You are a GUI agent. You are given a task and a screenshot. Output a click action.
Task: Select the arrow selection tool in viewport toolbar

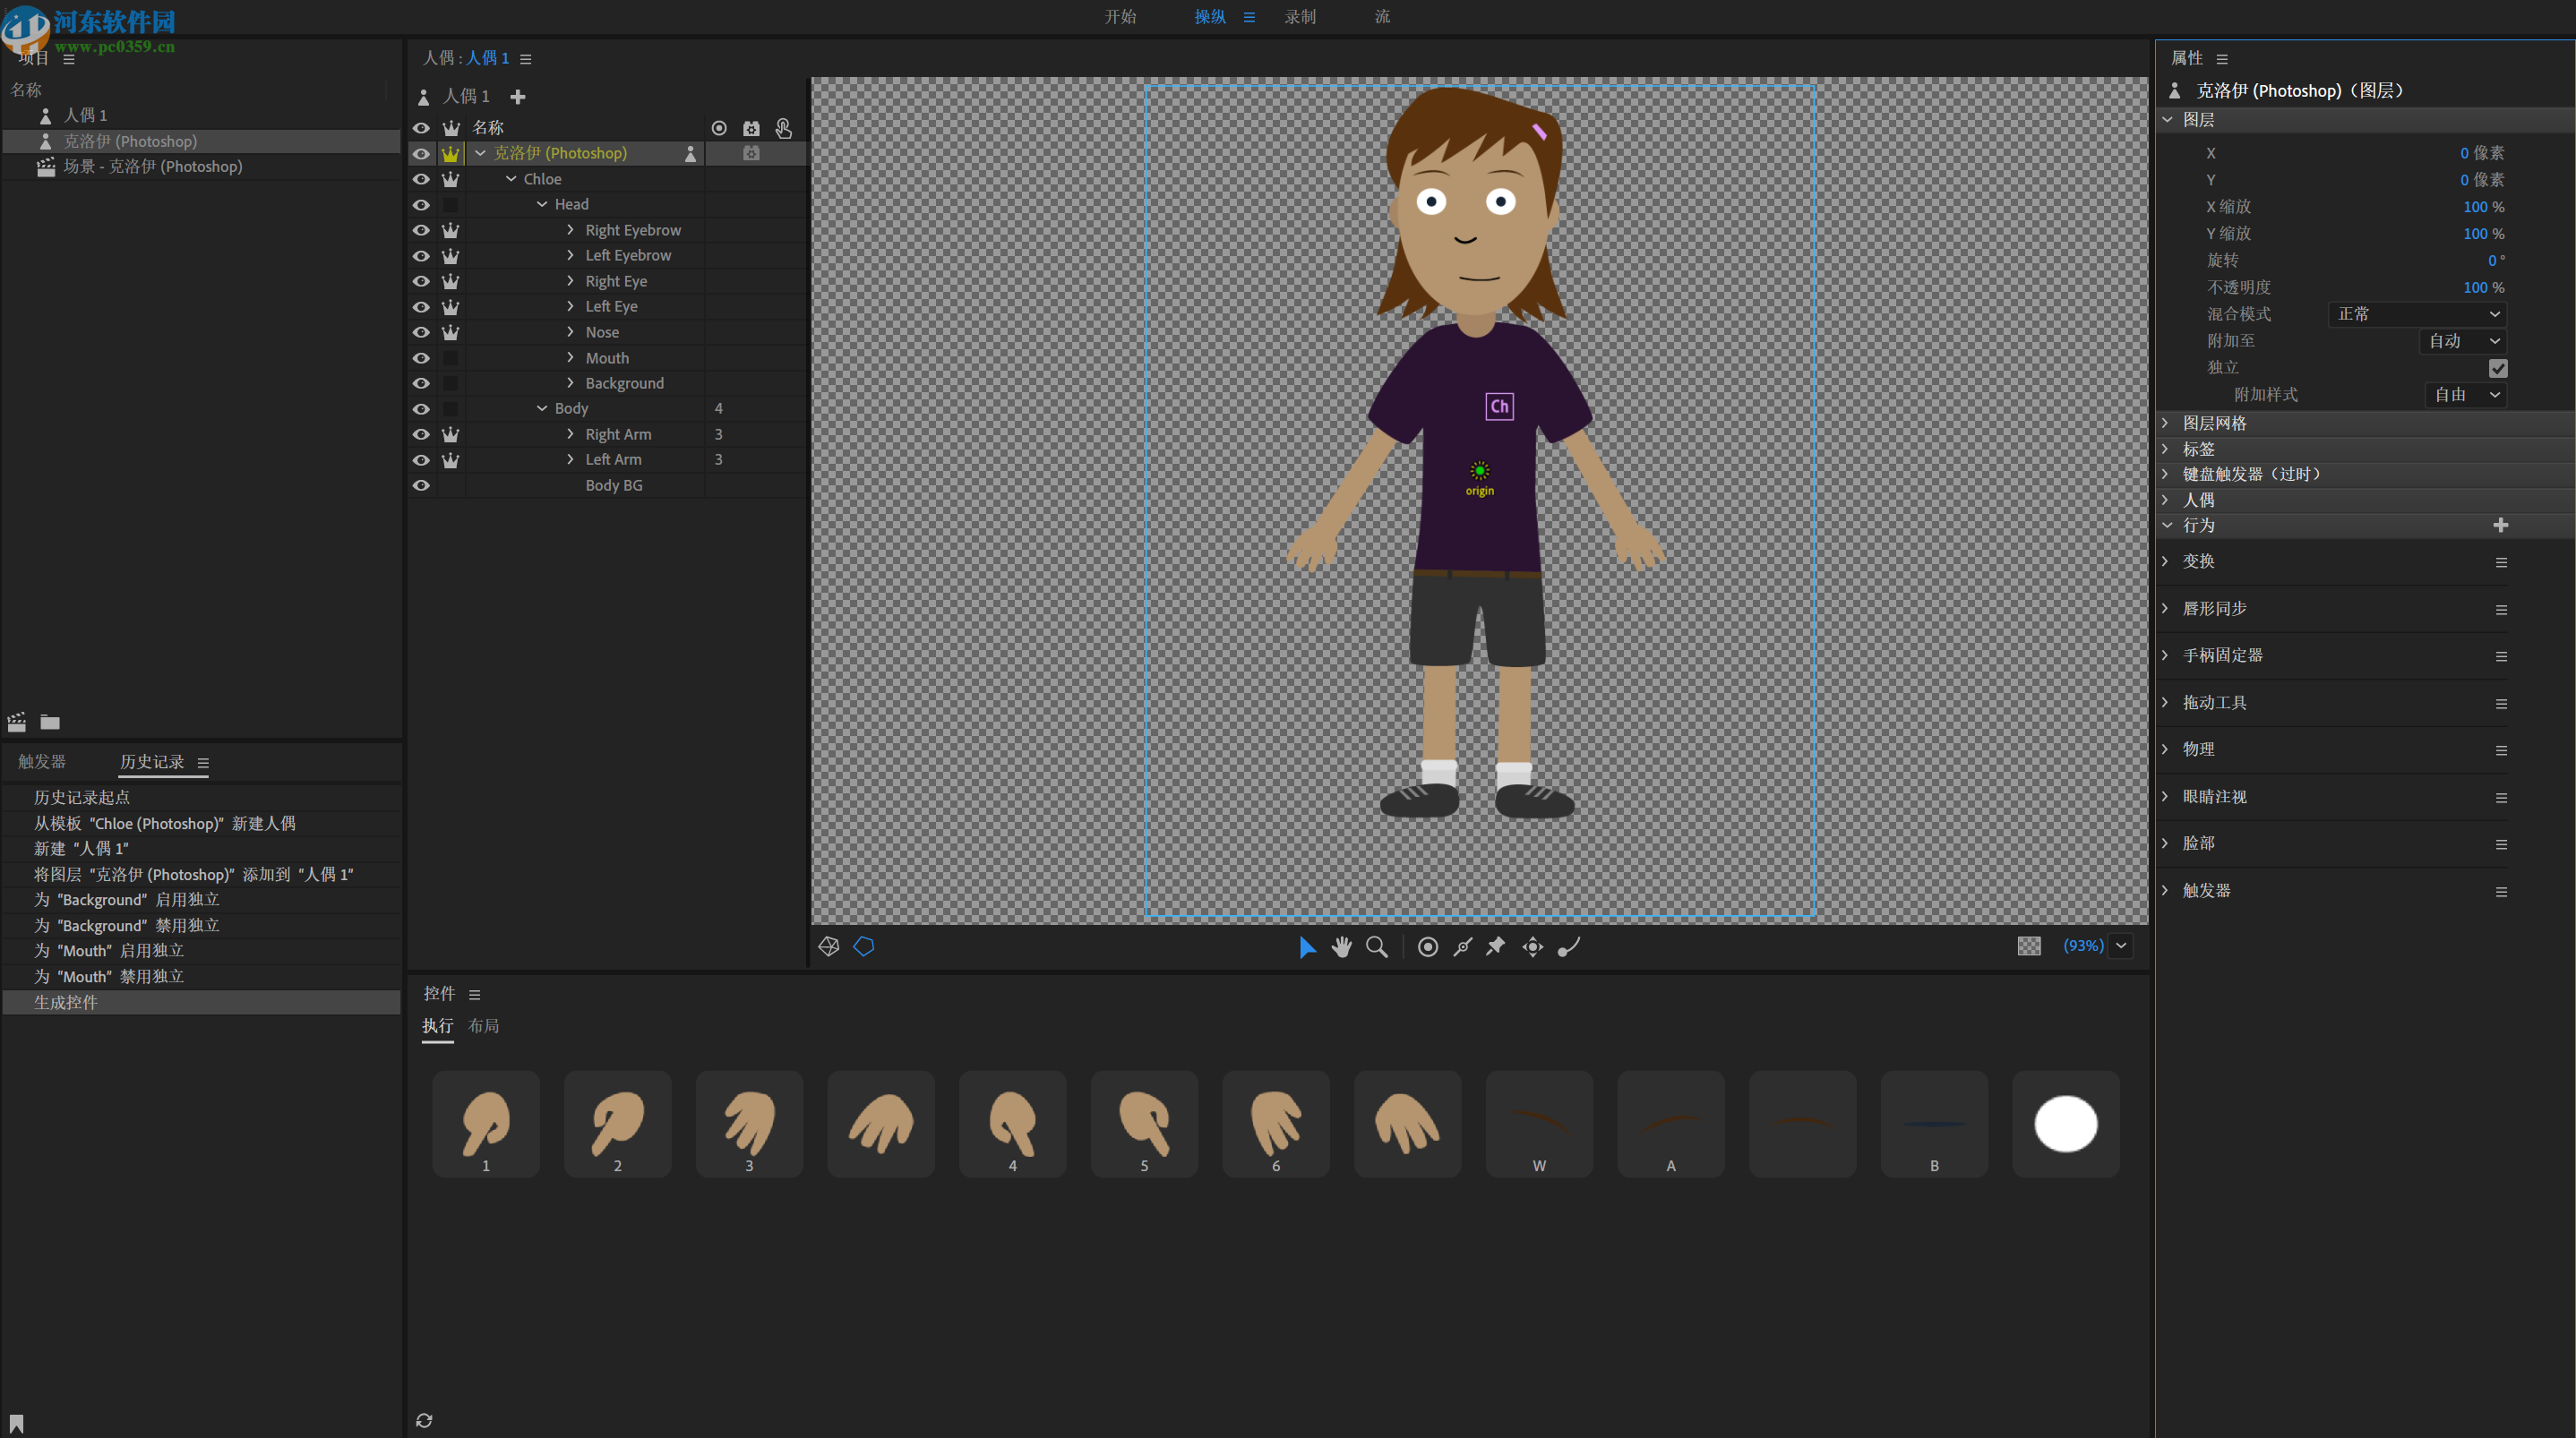[x=1306, y=947]
